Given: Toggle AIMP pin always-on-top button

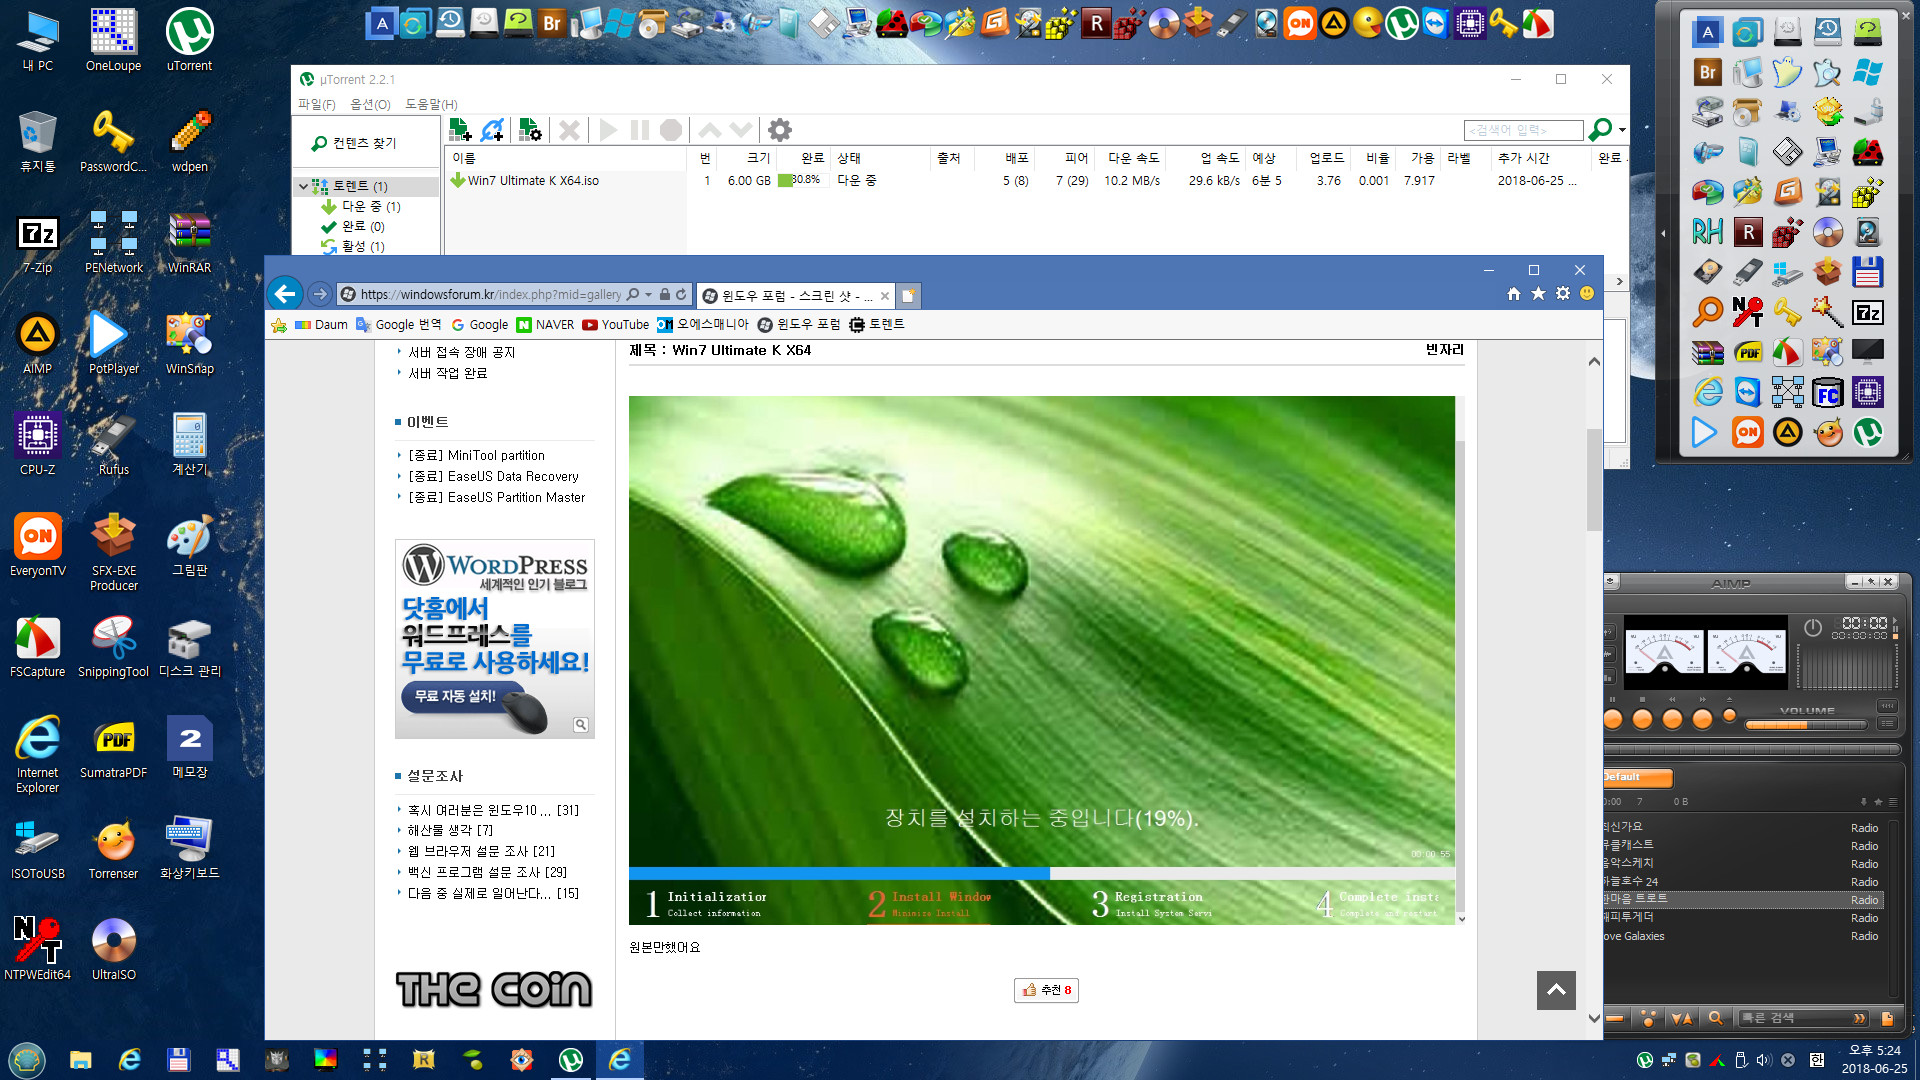Looking at the screenshot, I should (1870, 582).
